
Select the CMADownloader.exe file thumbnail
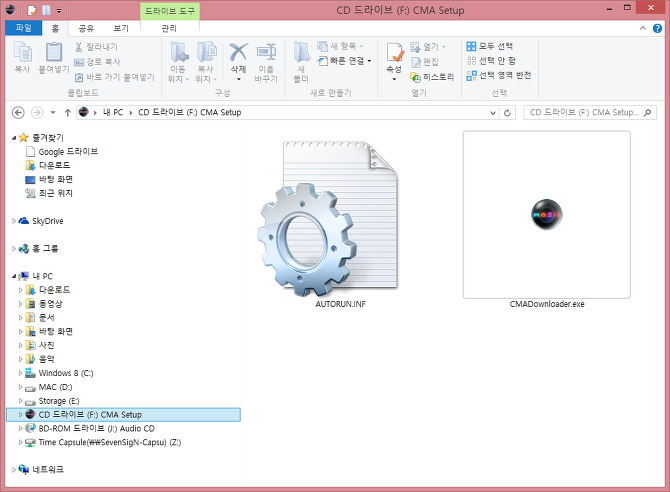point(547,215)
